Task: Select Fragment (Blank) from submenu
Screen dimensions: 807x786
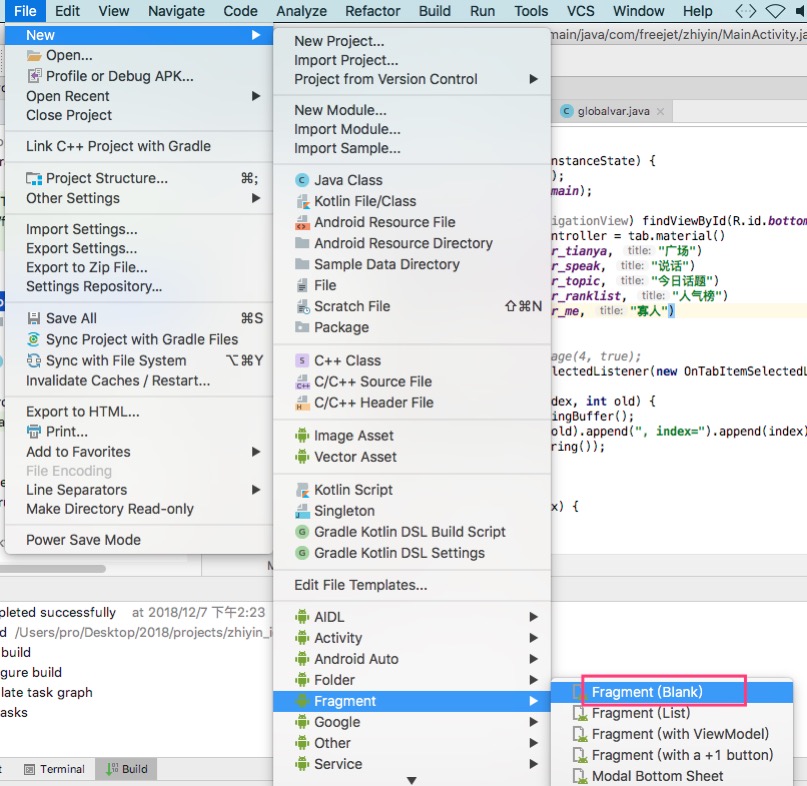Action: click(x=672, y=692)
